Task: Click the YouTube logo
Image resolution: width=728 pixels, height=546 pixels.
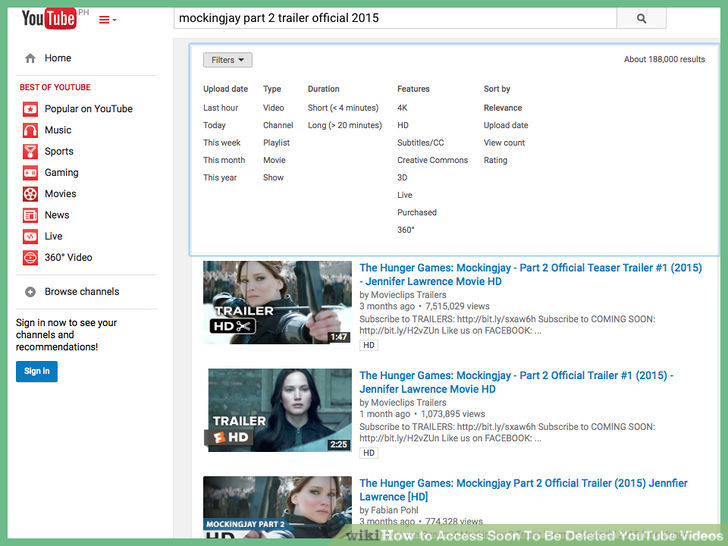Action: [49, 19]
